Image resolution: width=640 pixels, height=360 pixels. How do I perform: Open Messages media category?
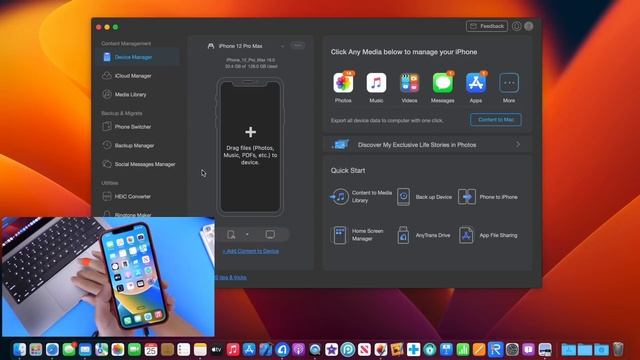442,83
